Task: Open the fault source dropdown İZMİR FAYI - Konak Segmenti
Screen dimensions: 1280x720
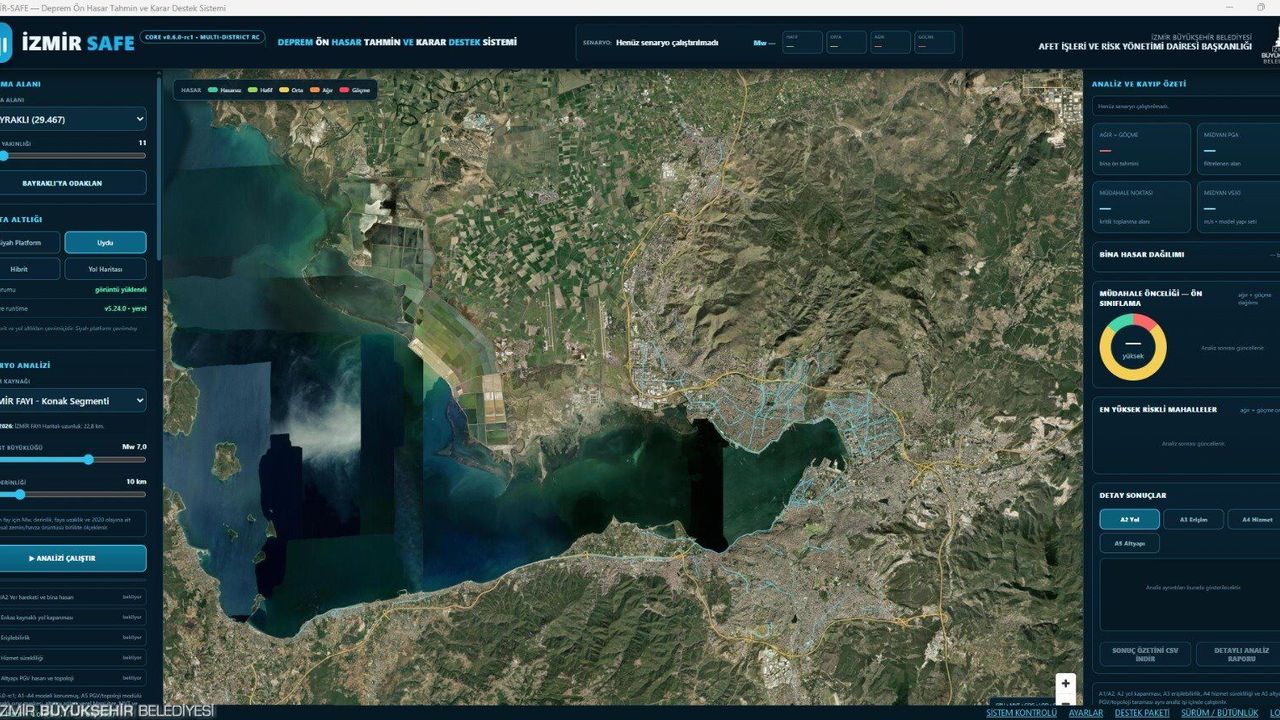Action: pos(73,401)
